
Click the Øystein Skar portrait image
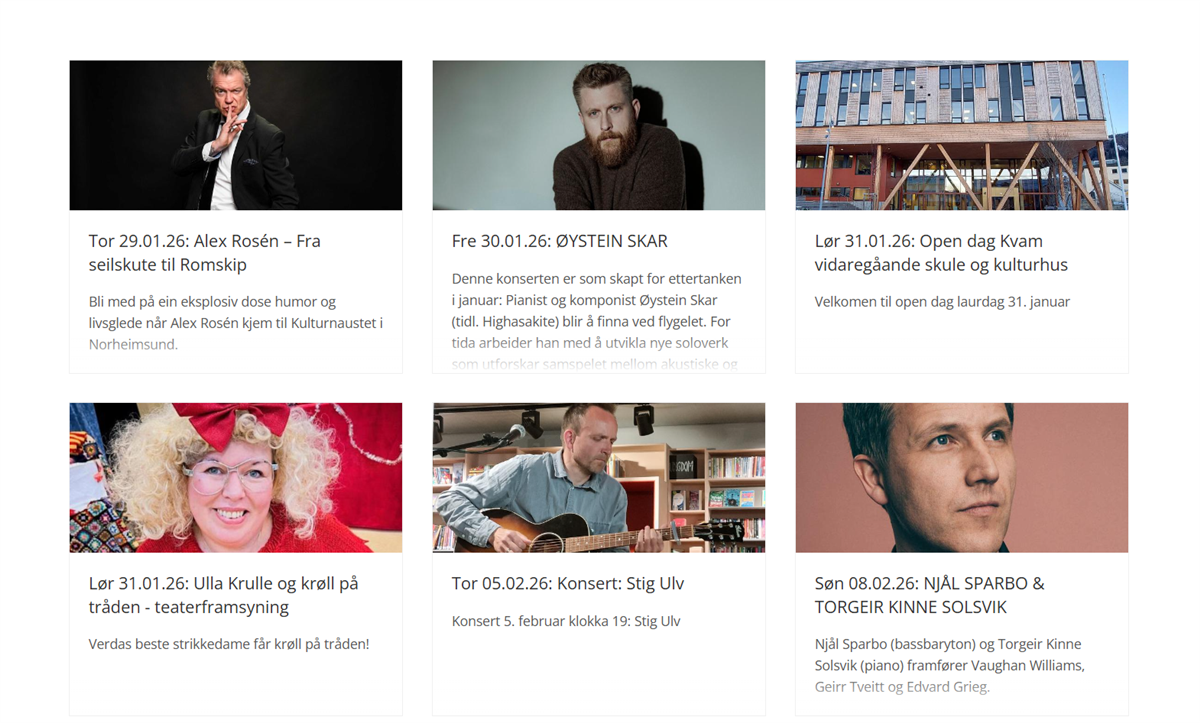point(598,135)
